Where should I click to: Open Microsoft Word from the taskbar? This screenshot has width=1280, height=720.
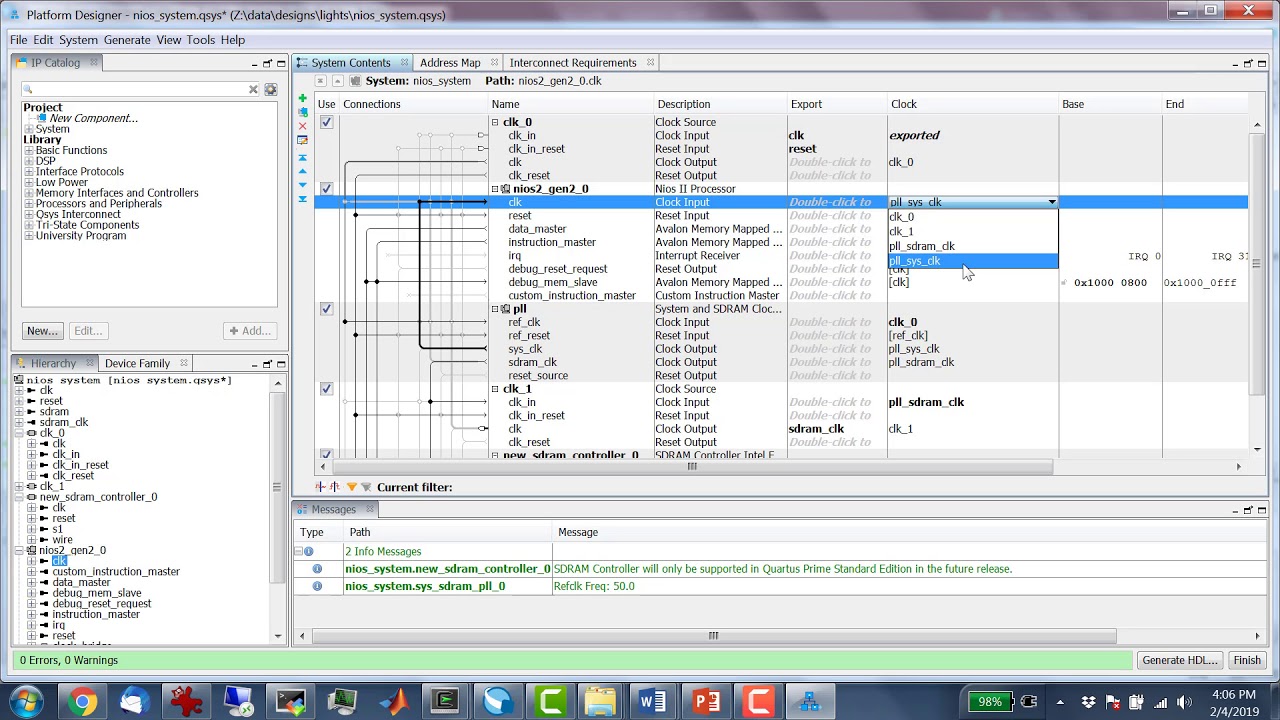pyautogui.click(x=653, y=701)
